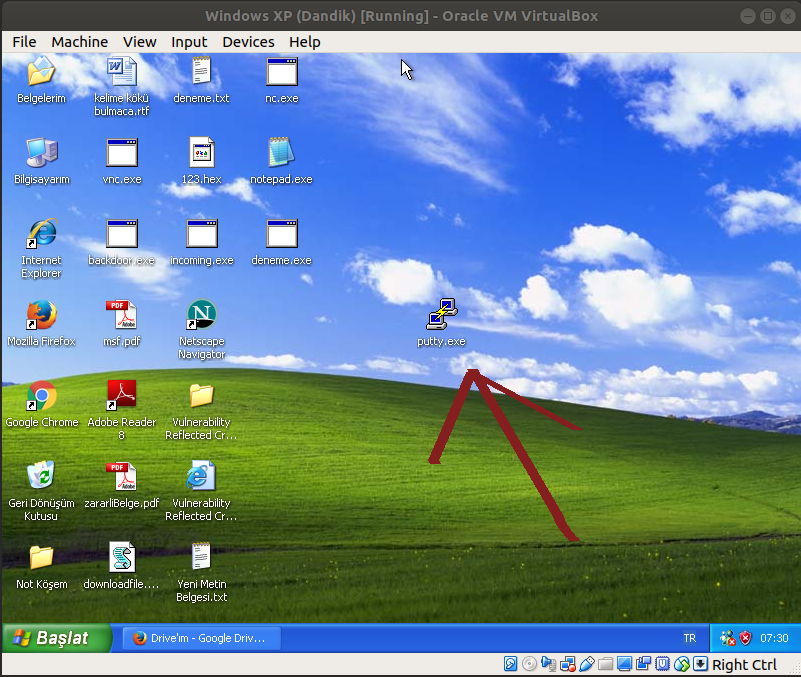Click the 07:30 taskbar clock

tap(774, 638)
